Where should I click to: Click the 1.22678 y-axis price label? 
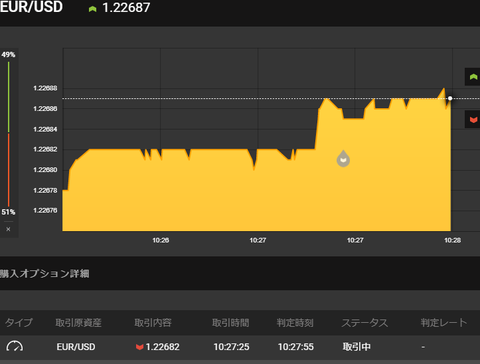(45, 190)
